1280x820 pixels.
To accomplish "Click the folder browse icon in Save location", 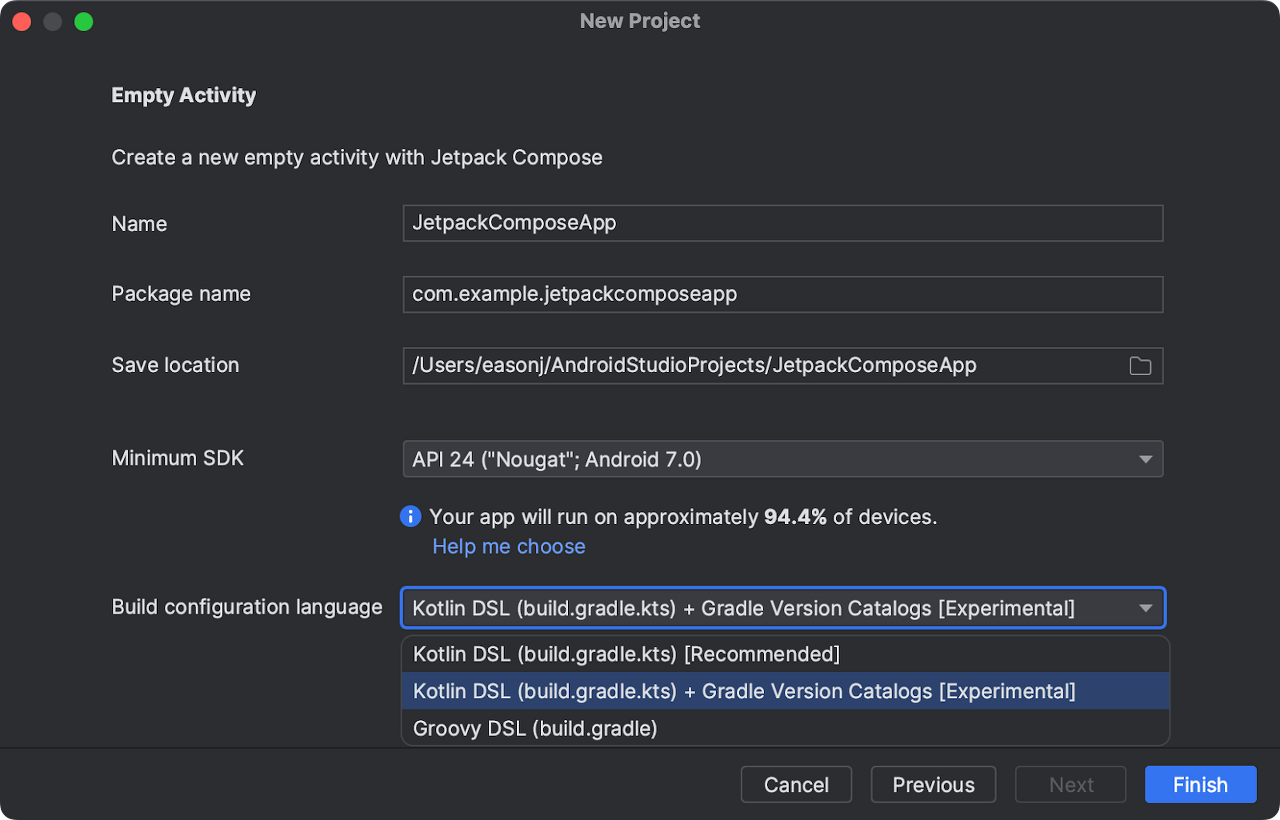I will tap(1140, 366).
